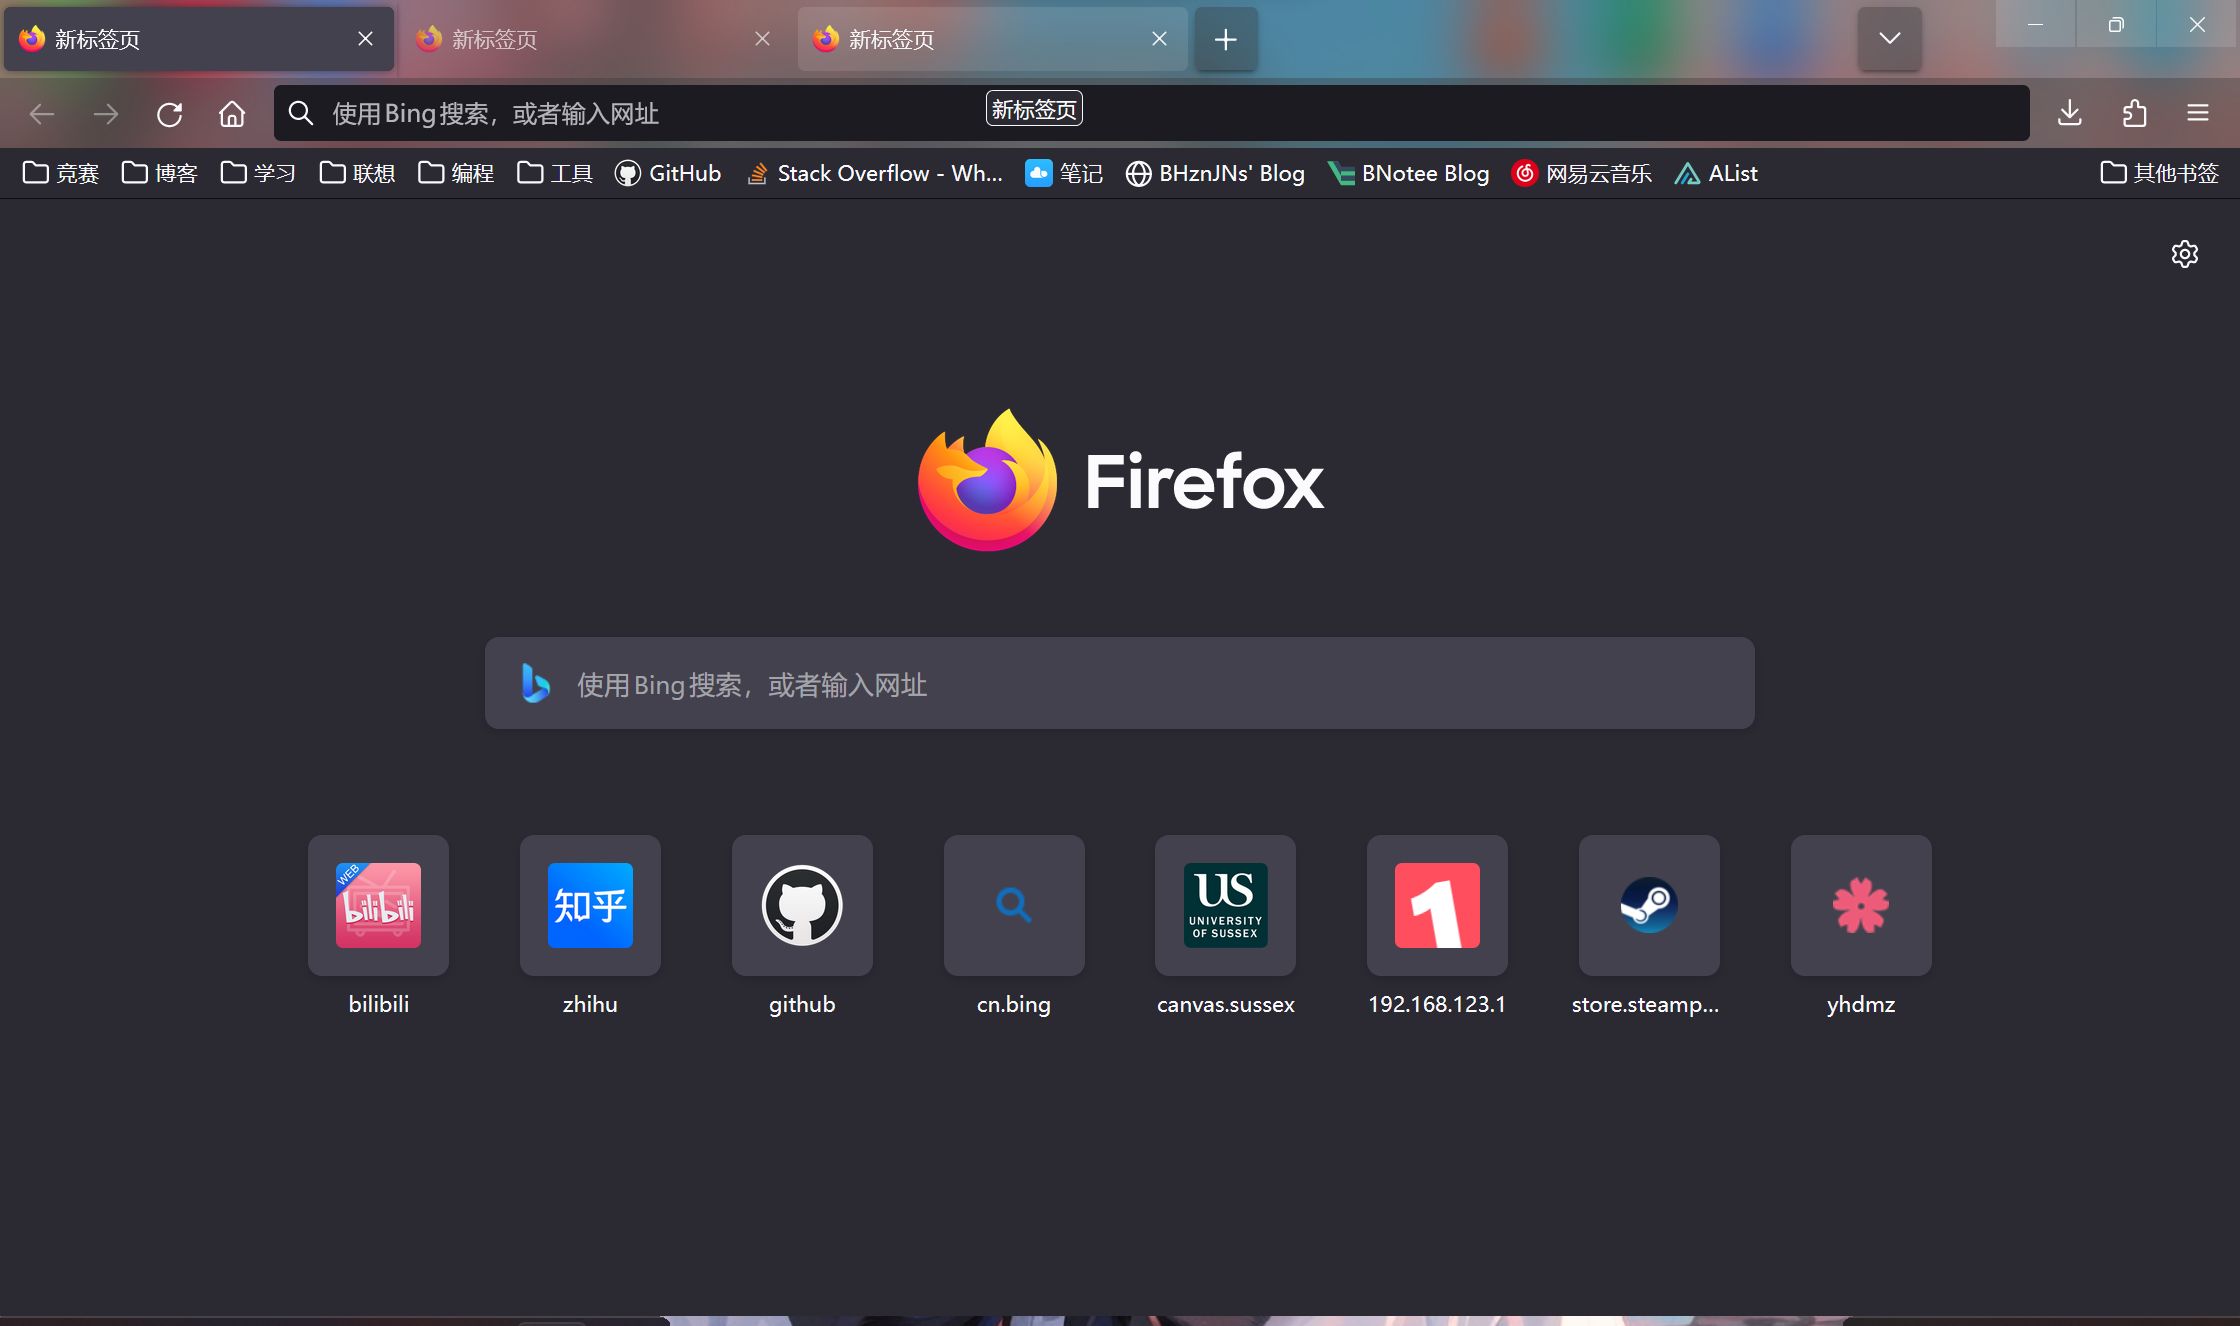Viewport: 2240px width, 1326px height.
Task: Close the first 新标签页 tab
Action: click(366, 39)
